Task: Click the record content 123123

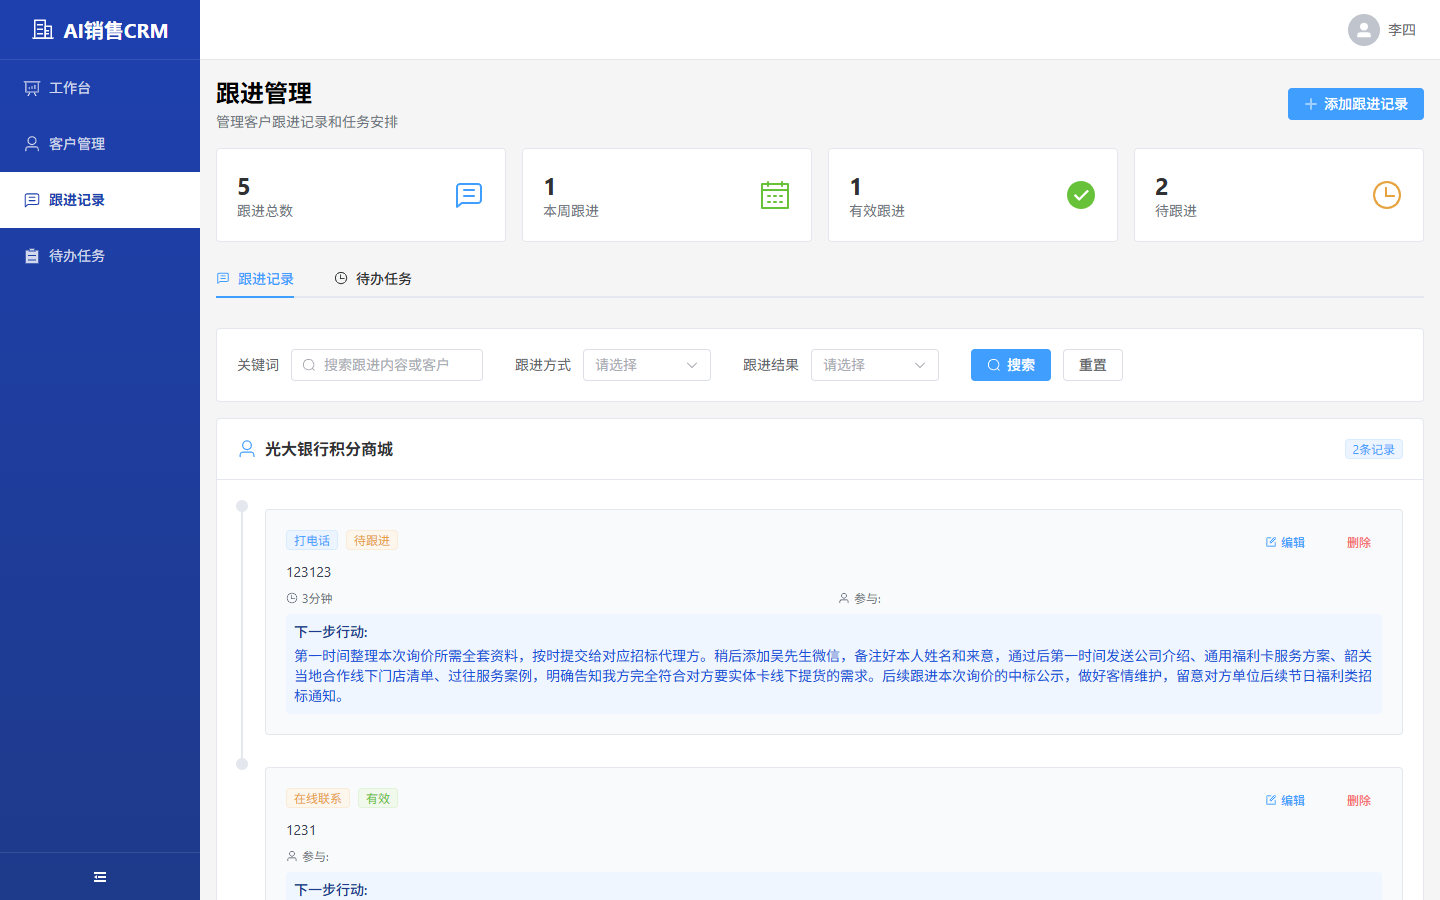Action: (308, 572)
